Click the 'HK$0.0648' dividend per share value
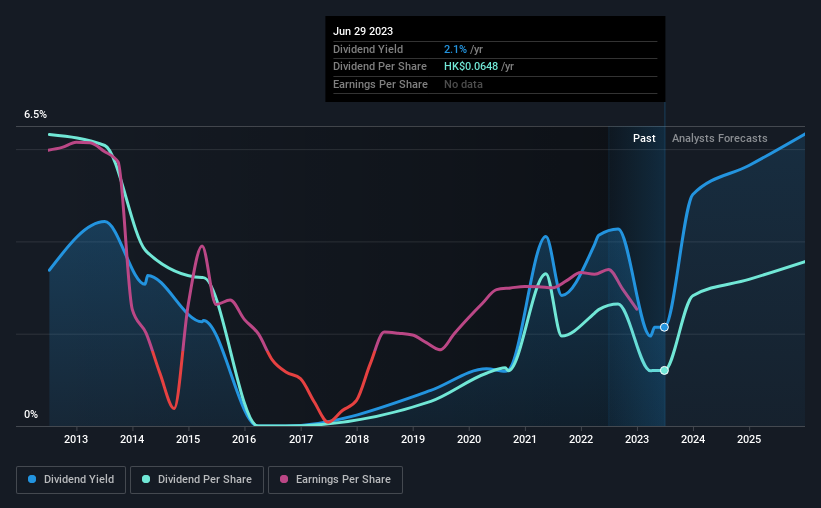The height and width of the screenshot is (508, 821). click(471, 67)
